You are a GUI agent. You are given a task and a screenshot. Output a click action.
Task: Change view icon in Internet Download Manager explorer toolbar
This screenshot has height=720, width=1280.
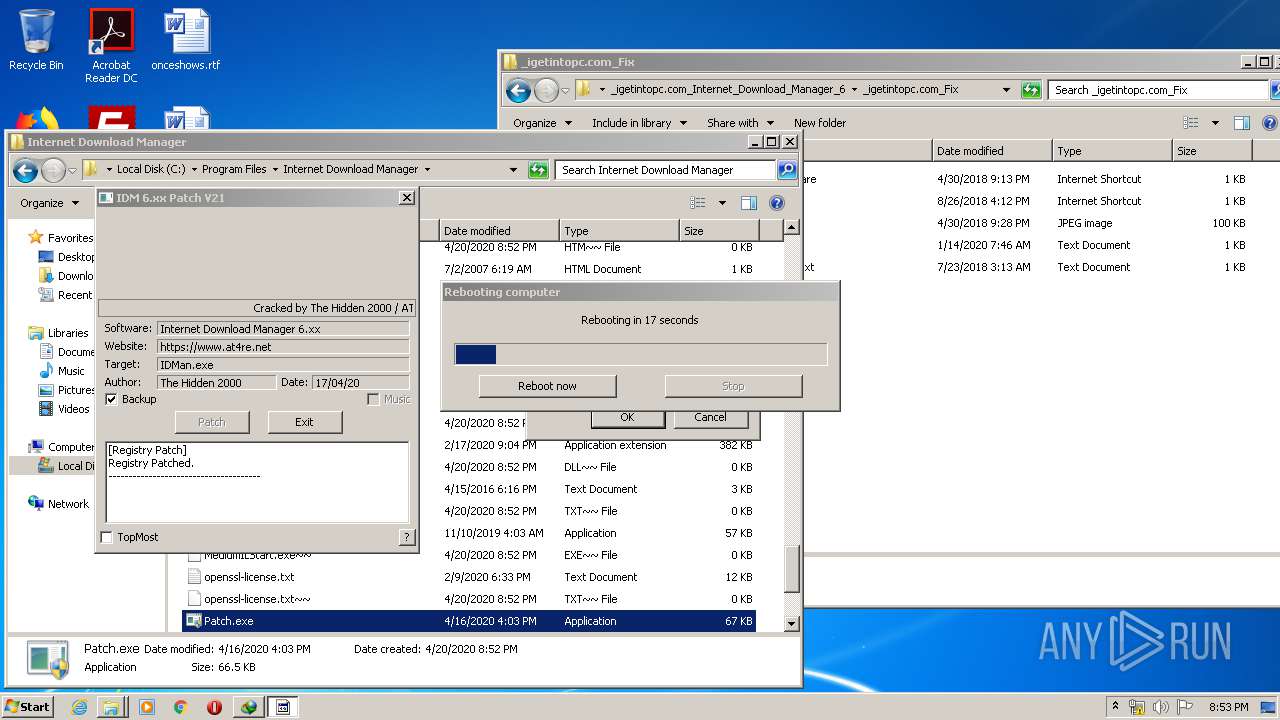coord(698,203)
